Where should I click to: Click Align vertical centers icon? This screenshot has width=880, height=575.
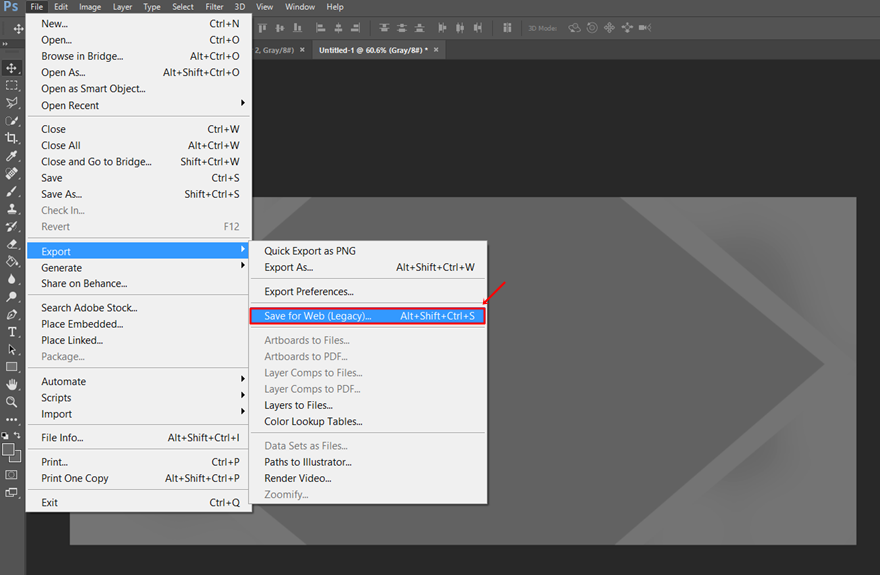279,27
